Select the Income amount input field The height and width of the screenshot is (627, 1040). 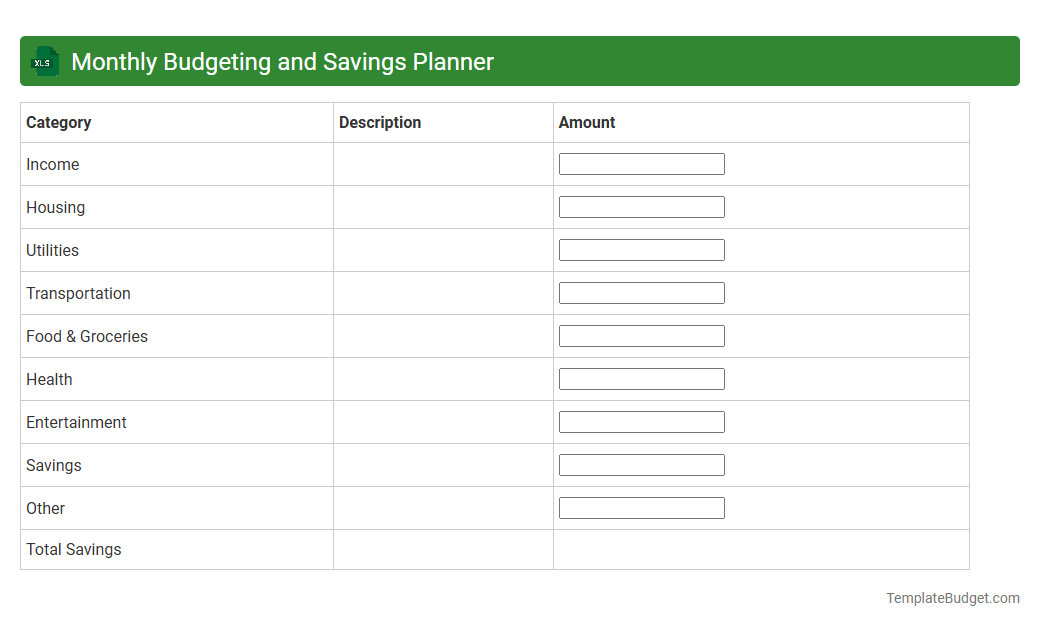click(641, 163)
